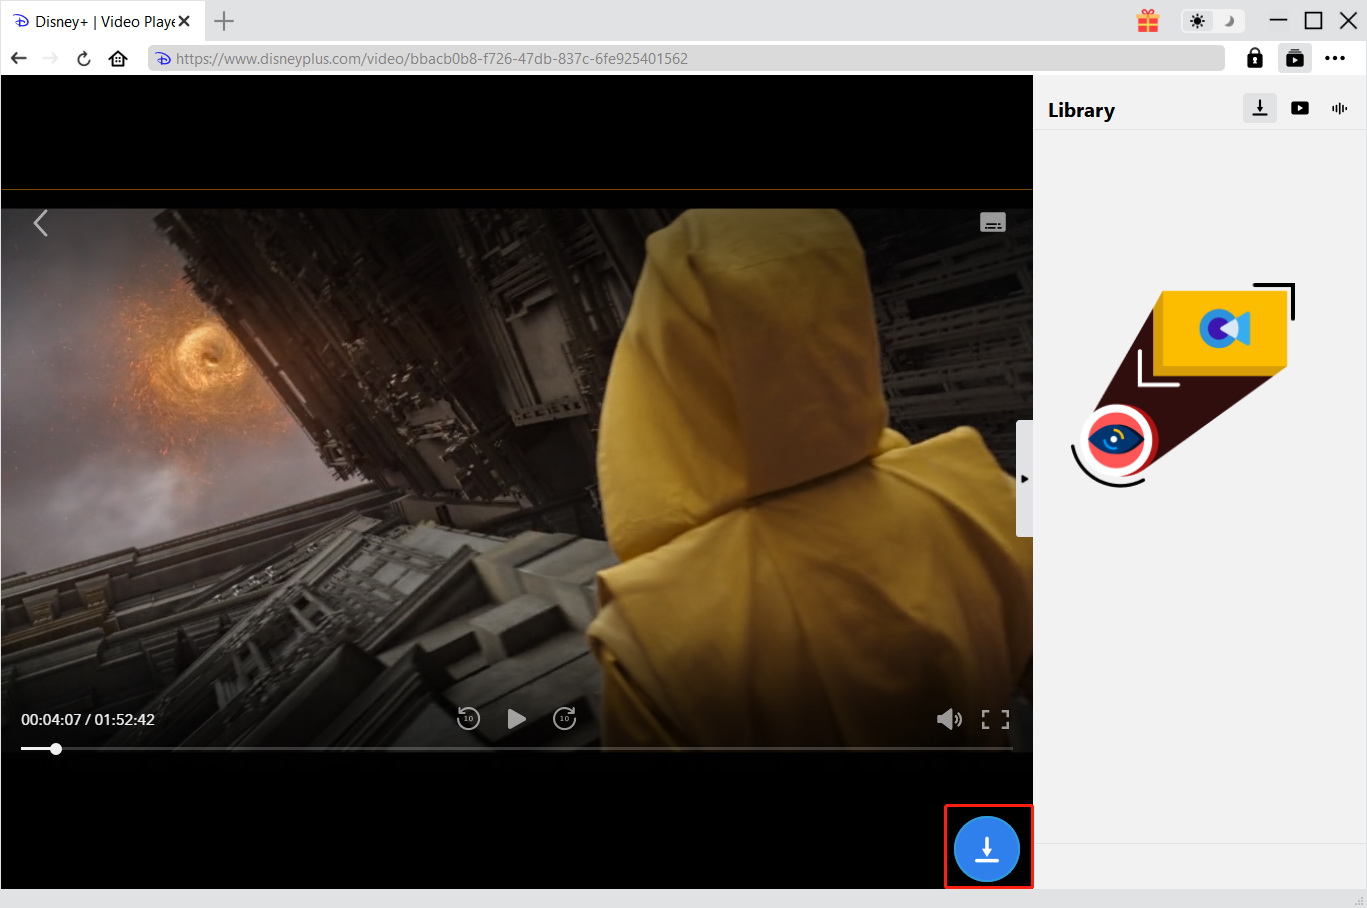Image resolution: width=1367 pixels, height=908 pixels.
Task: Open a new tab with the plus button
Action: [x=224, y=21]
